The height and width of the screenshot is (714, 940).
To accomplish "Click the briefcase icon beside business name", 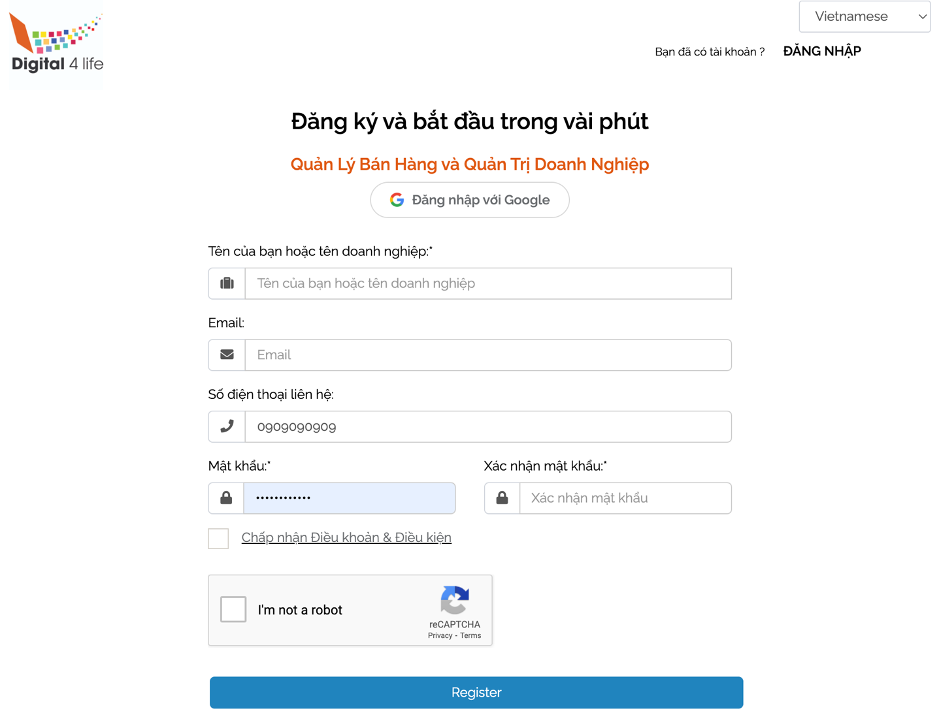I will 227,283.
